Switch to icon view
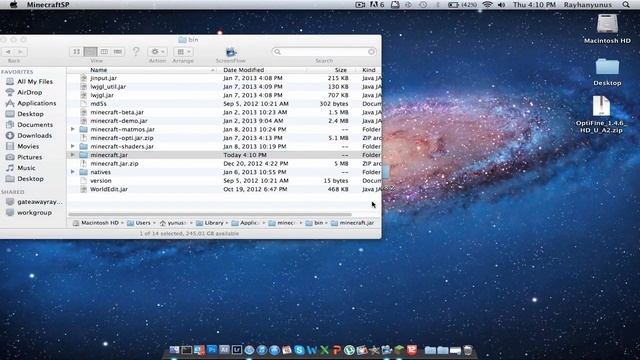This screenshot has width=640, height=360. pyautogui.click(x=76, y=52)
